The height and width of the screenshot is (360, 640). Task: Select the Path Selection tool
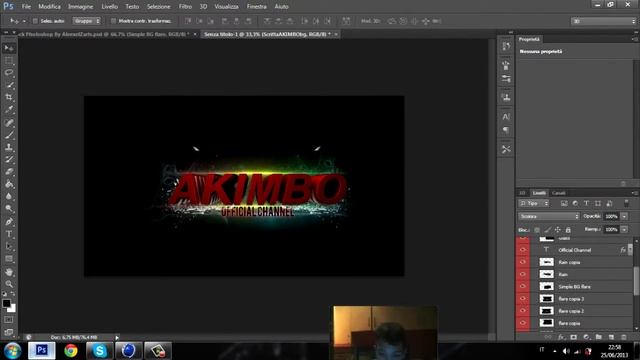click(9, 247)
